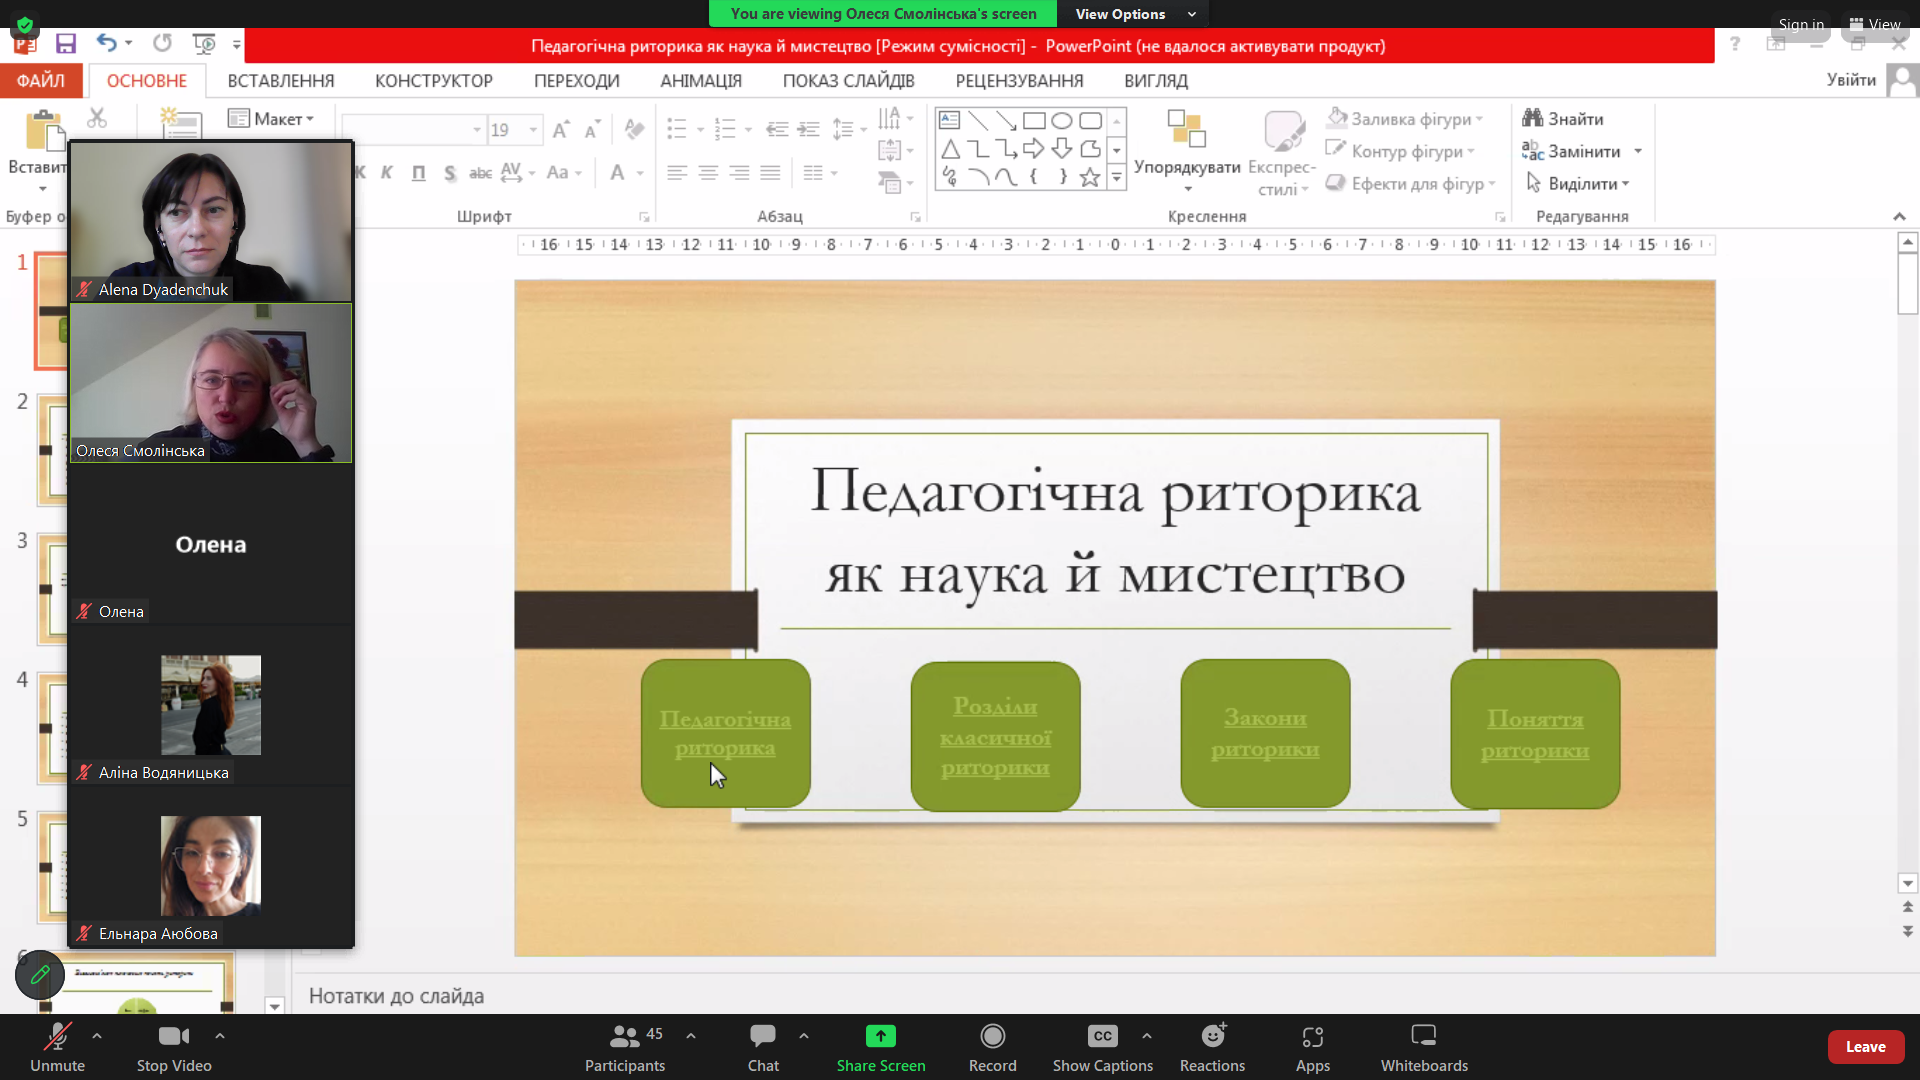Screen dimensions: 1920x1080
Task: Stop Video camera toggle
Action: (174, 1046)
